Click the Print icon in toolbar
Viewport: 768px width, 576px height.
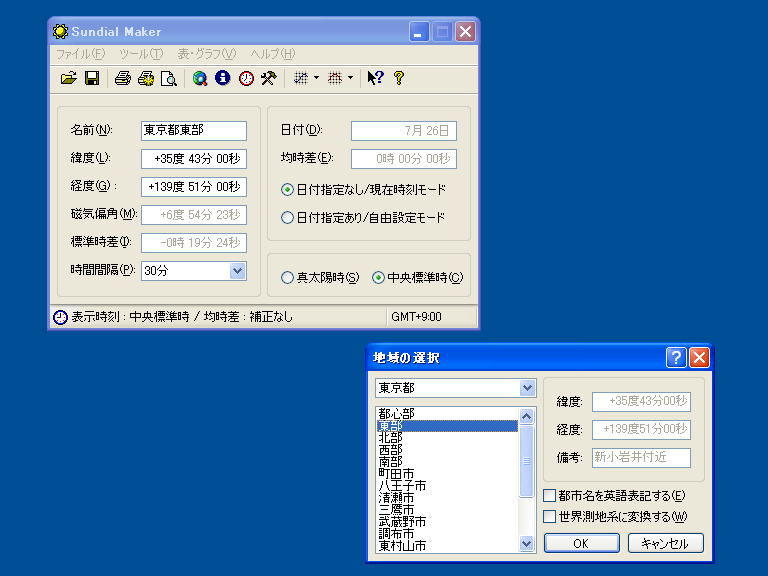click(122, 78)
